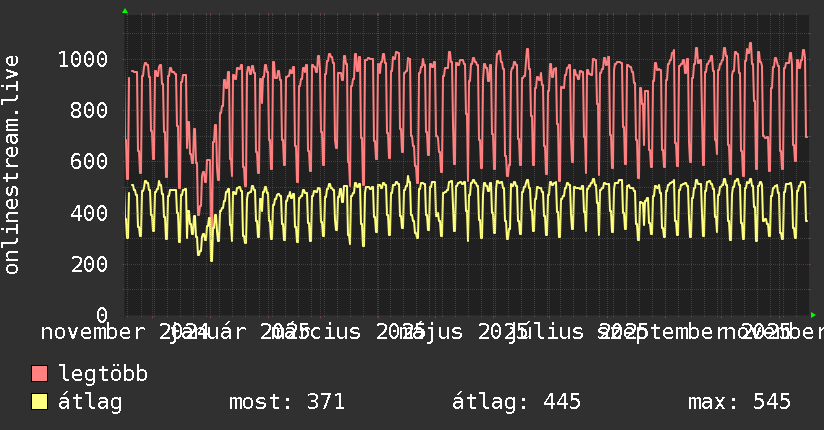Click the yellow átlag legend swatch
Screen dimensions: 824x430
pos(40,402)
